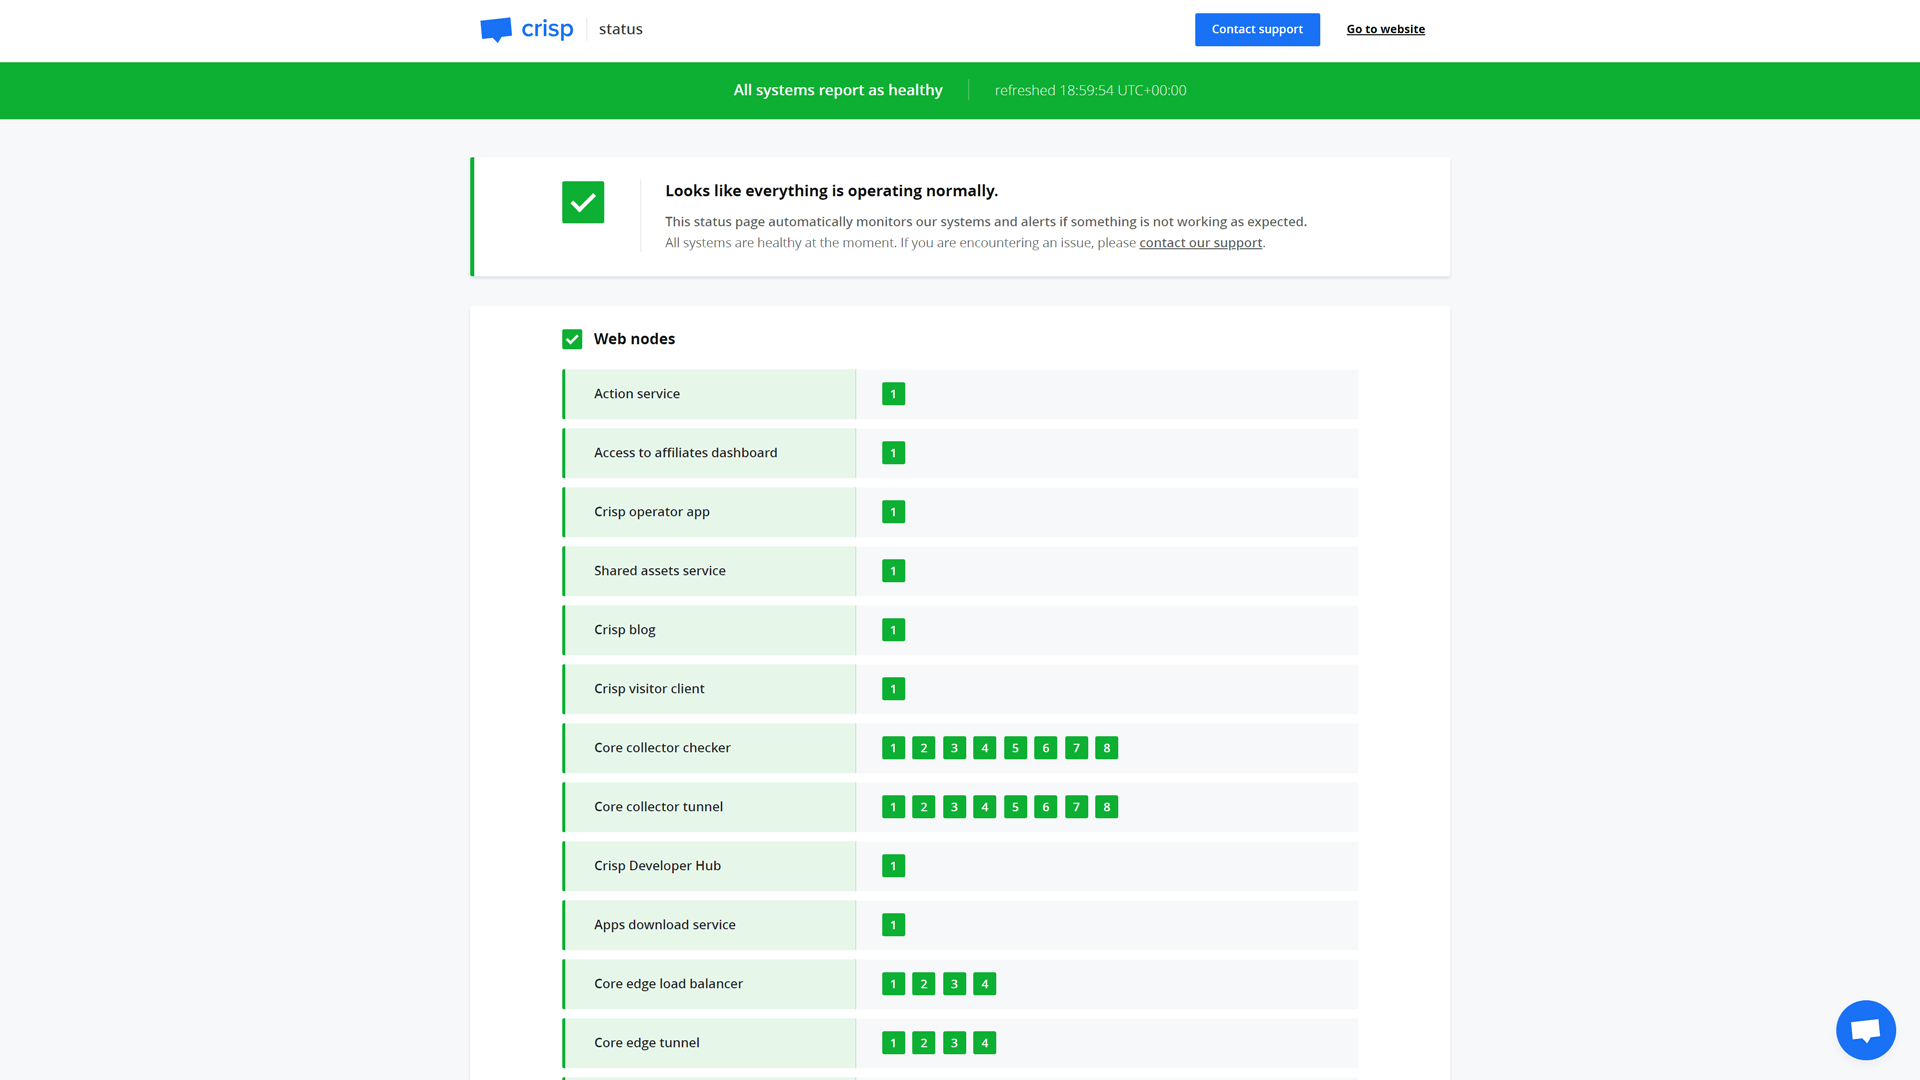The height and width of the screenshot is (1080, 1920).
Task: Open the chat widget bubble bottom right
Action: (x=1865, y=1029)
